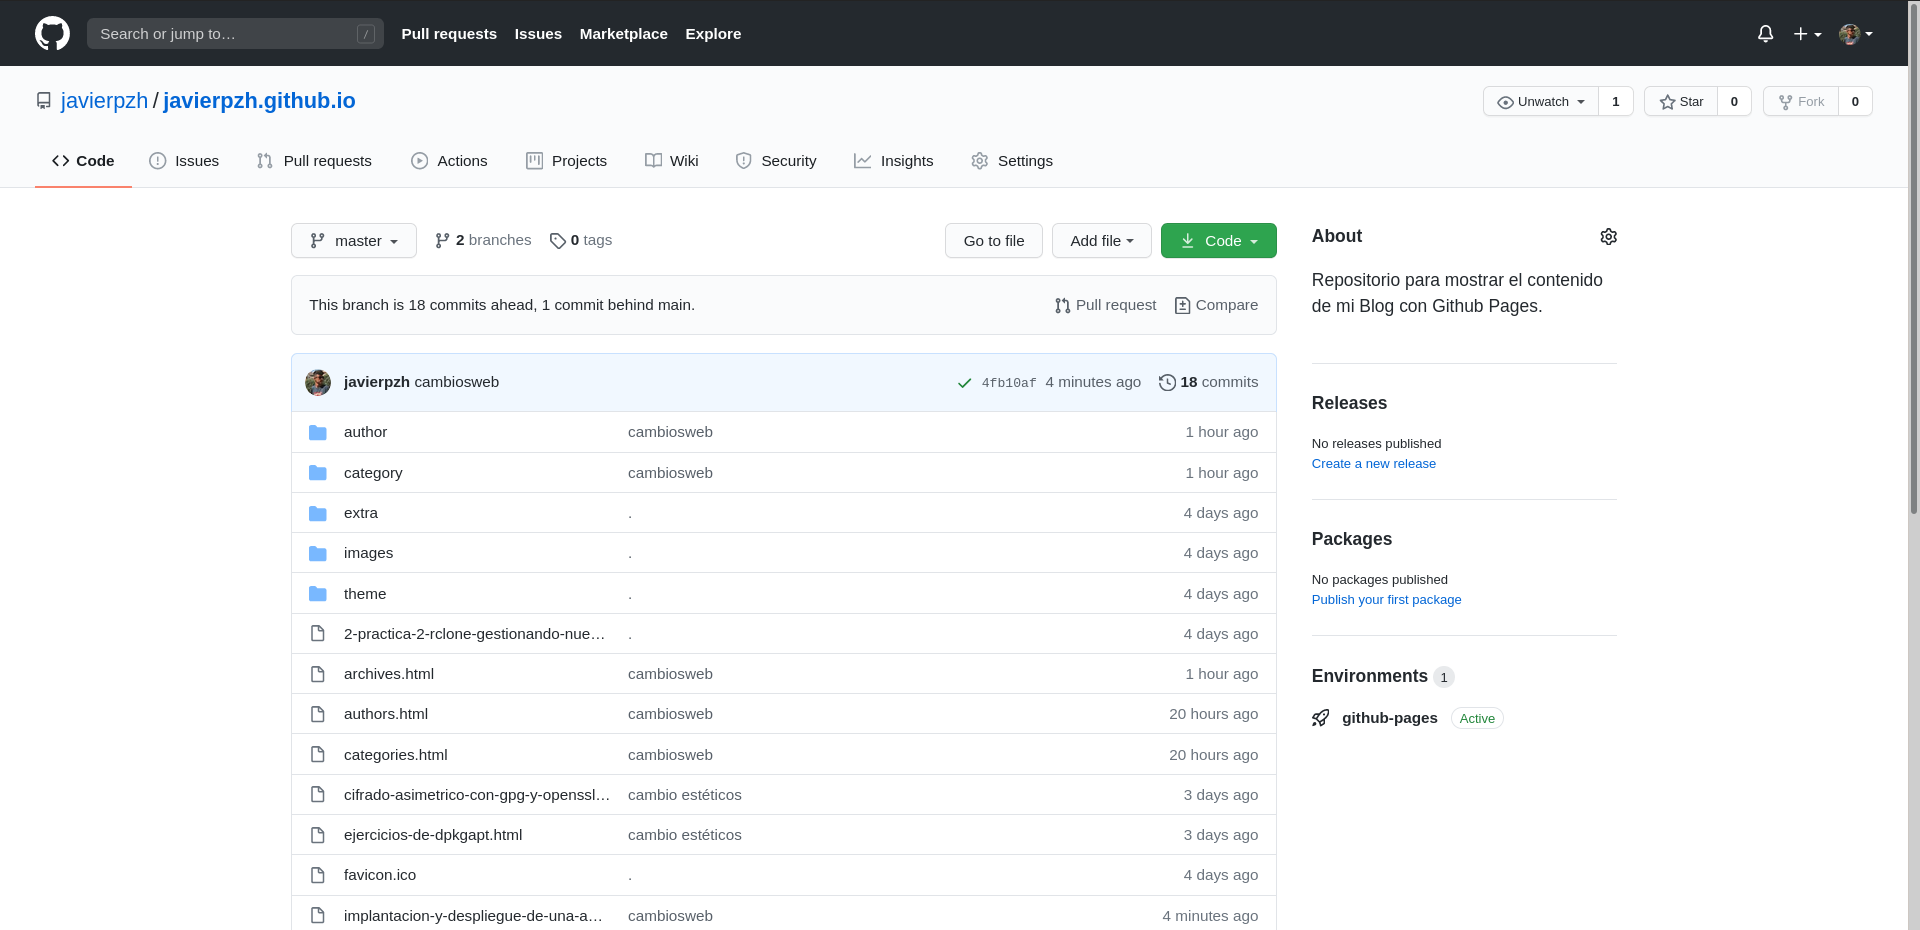
Task: Star this repository
Action: [1681, 101]
